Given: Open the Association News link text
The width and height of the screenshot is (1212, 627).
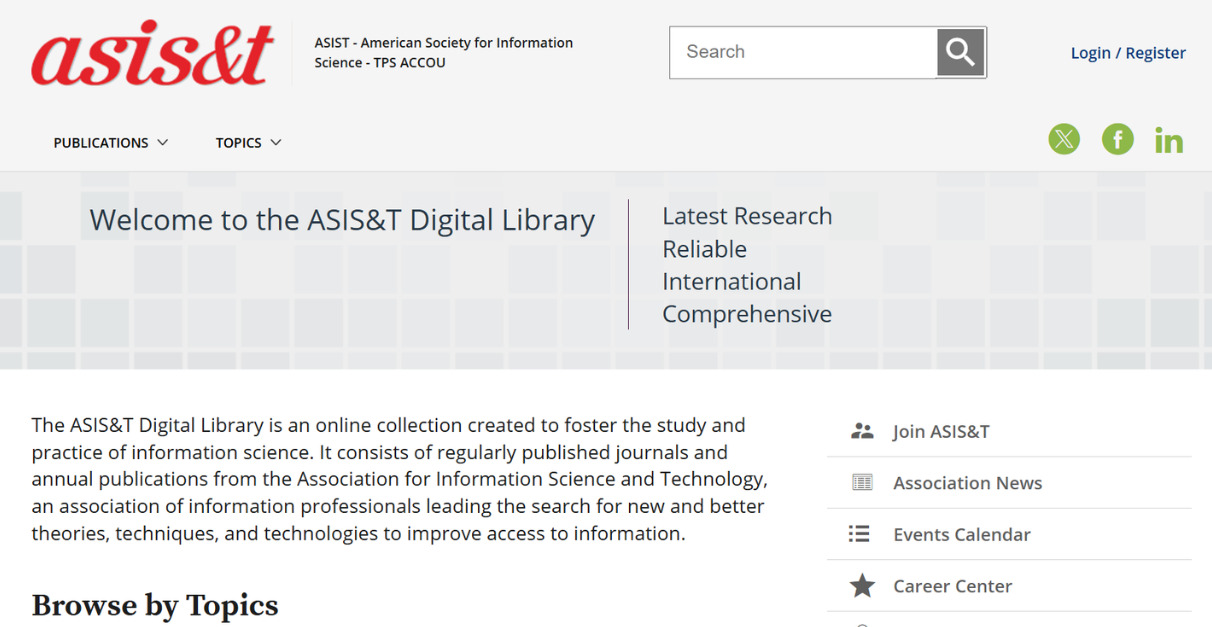Looking at the screenshot, I should 967,483.
